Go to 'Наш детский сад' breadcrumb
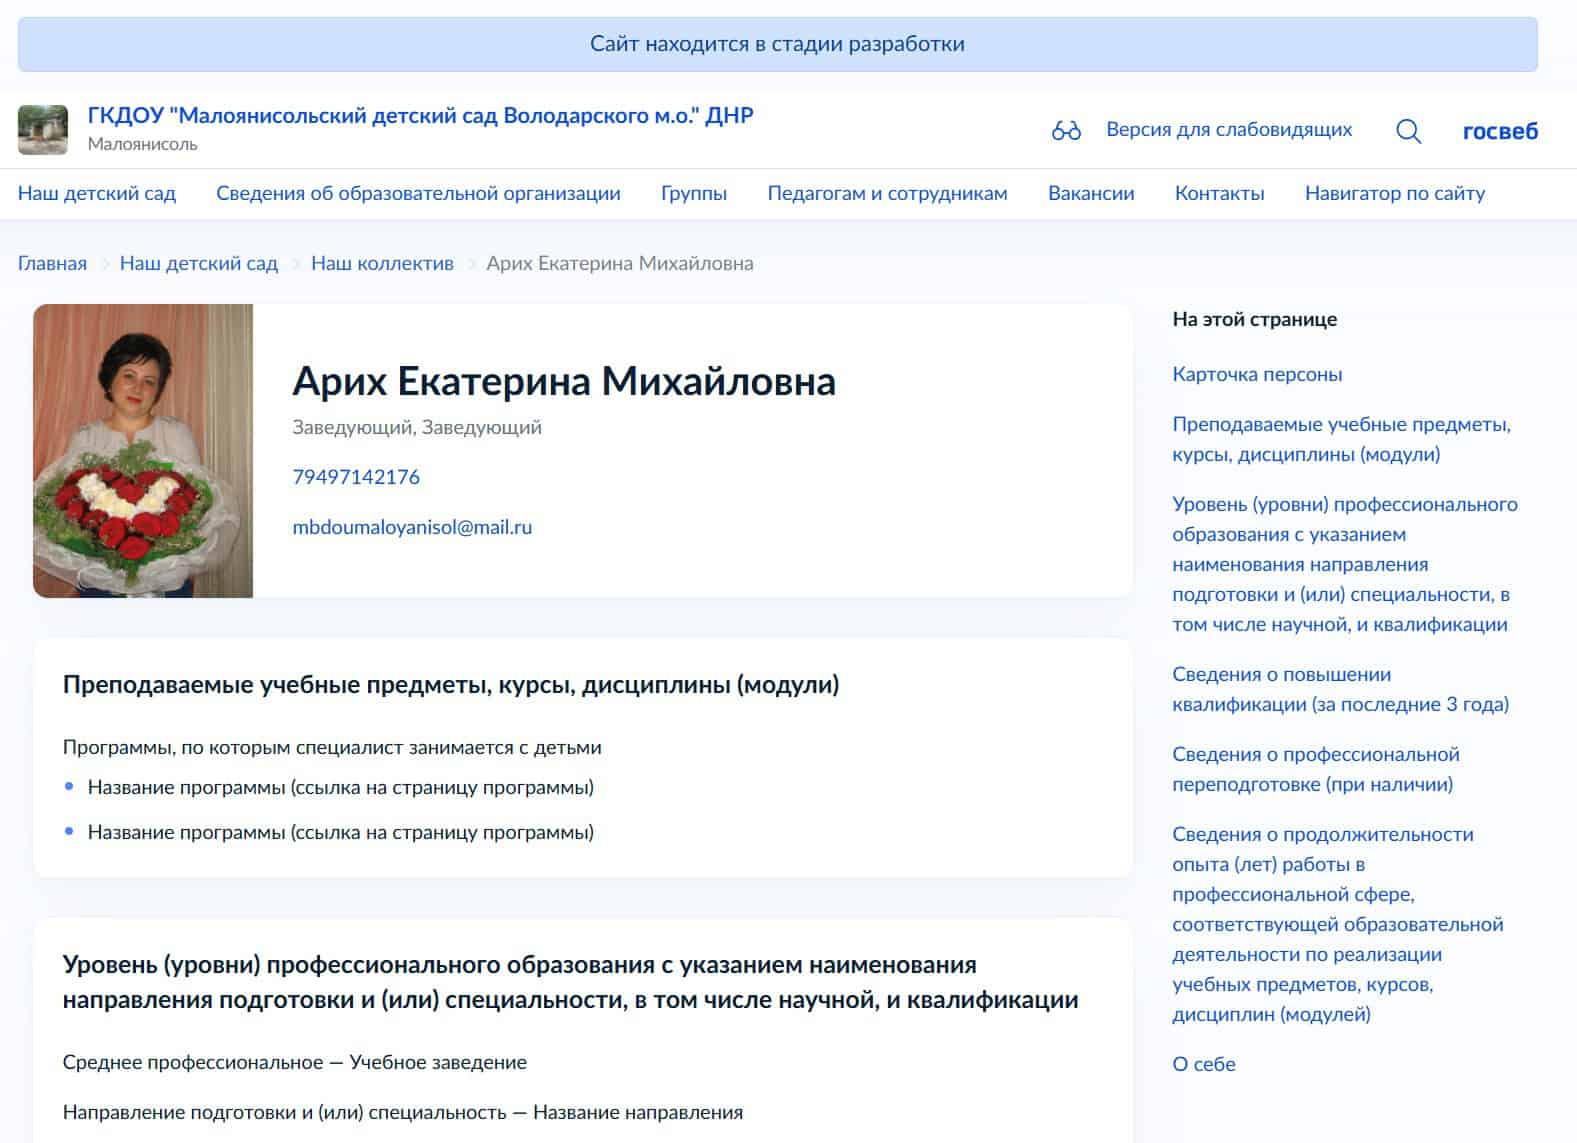This screenshot has height=1143, width=1577. tap(199, 263)
